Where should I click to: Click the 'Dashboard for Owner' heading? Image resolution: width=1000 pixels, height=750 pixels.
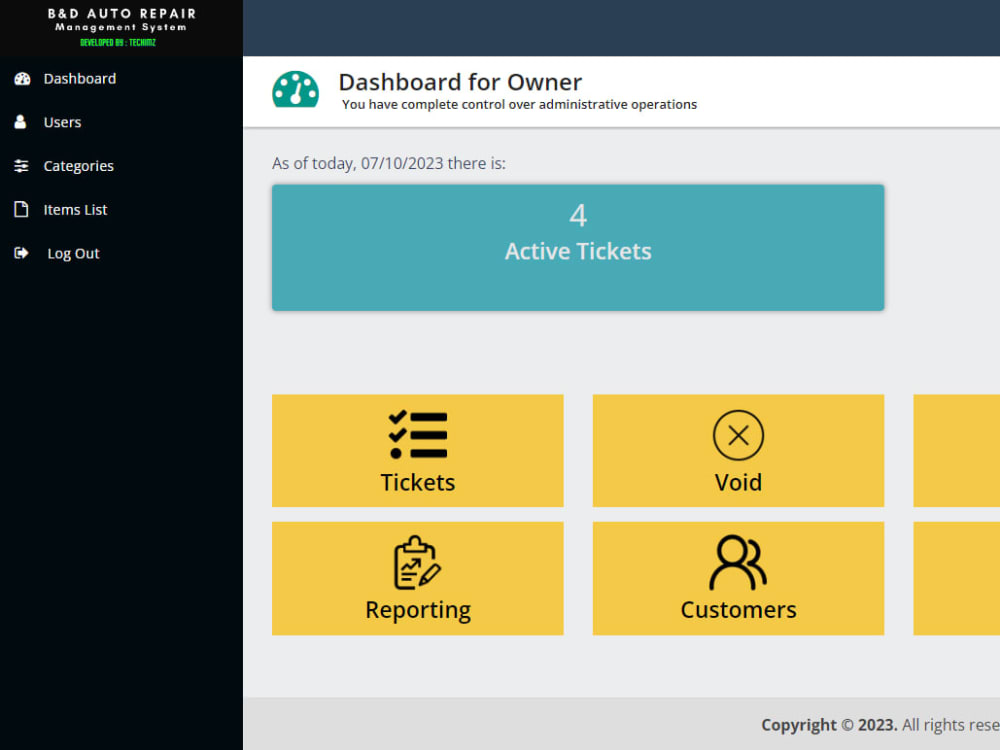pos(460,82)
